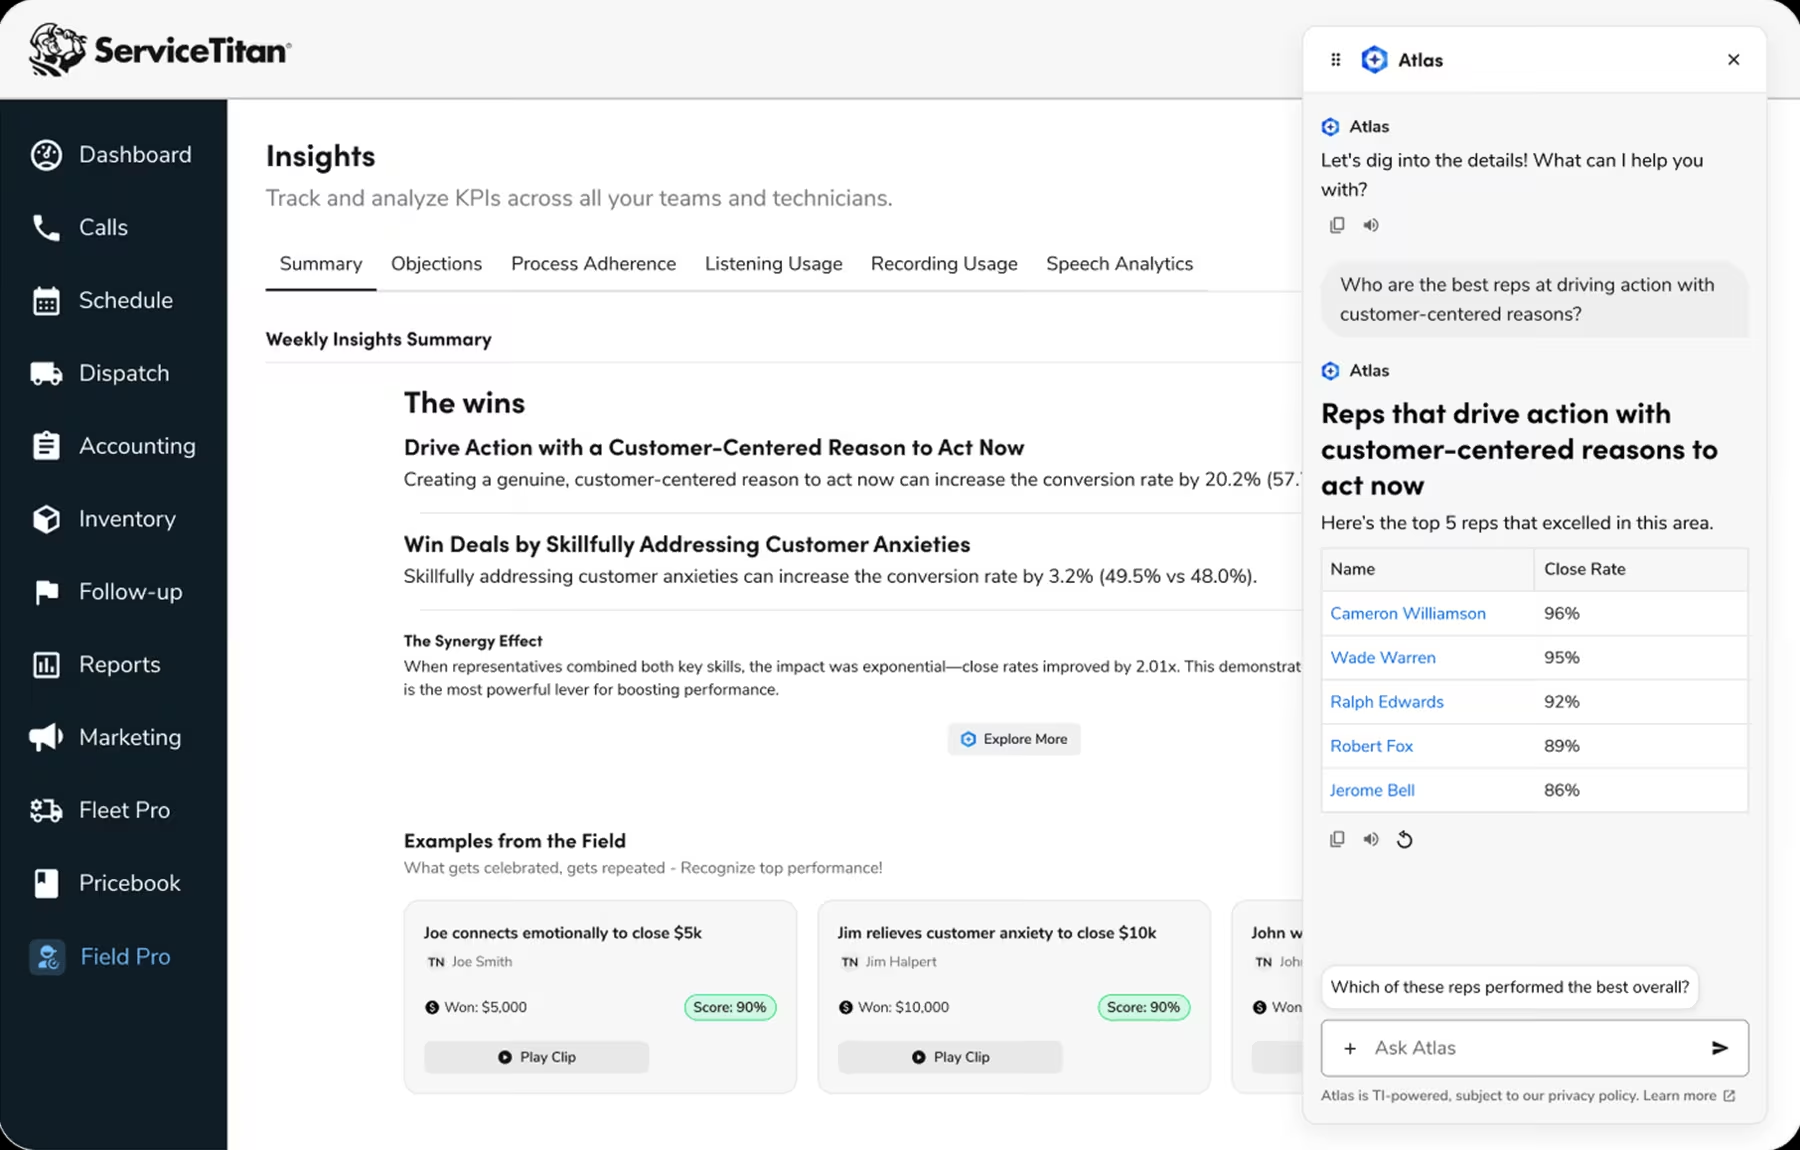This screenshot has width=1800, height=1150.
Task: Click the Inventory box icon
Action: (x=46, y=519)
